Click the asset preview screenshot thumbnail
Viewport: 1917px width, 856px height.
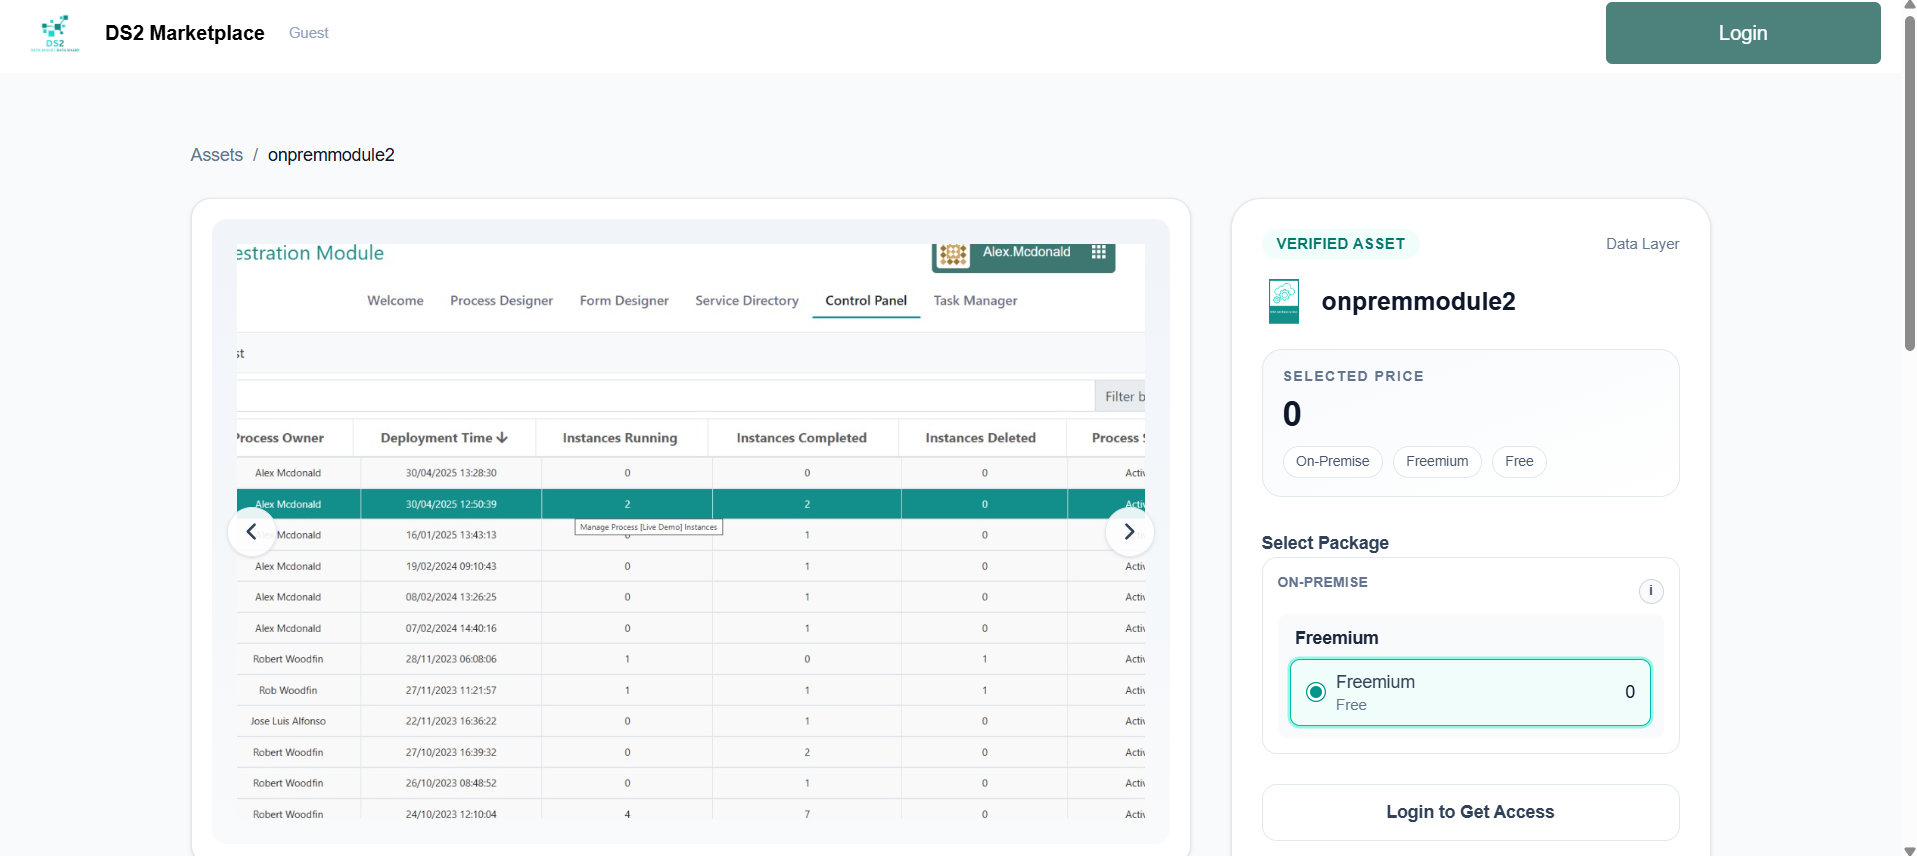pos(691,531)
